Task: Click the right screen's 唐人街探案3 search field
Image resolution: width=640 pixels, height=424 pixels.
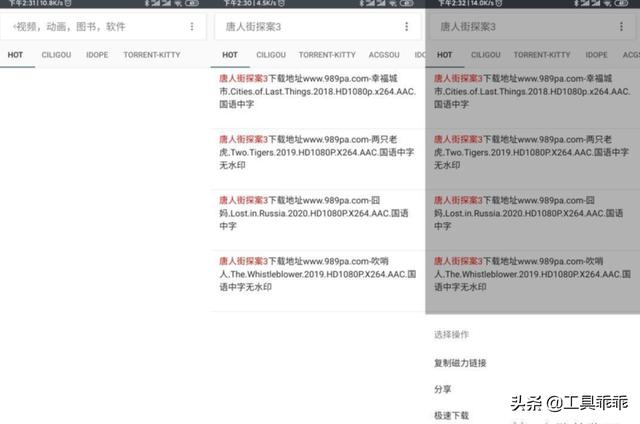Action: 533,27
